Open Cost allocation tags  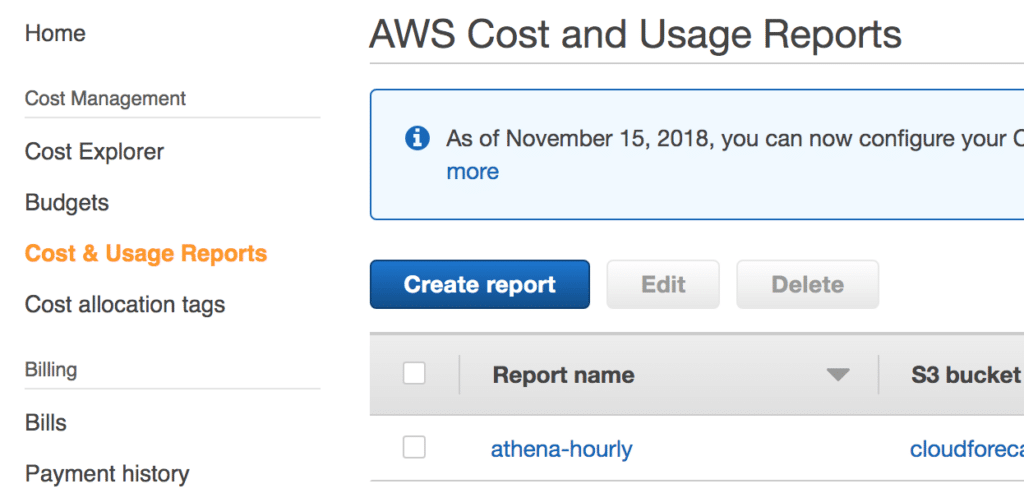(125, 304)
